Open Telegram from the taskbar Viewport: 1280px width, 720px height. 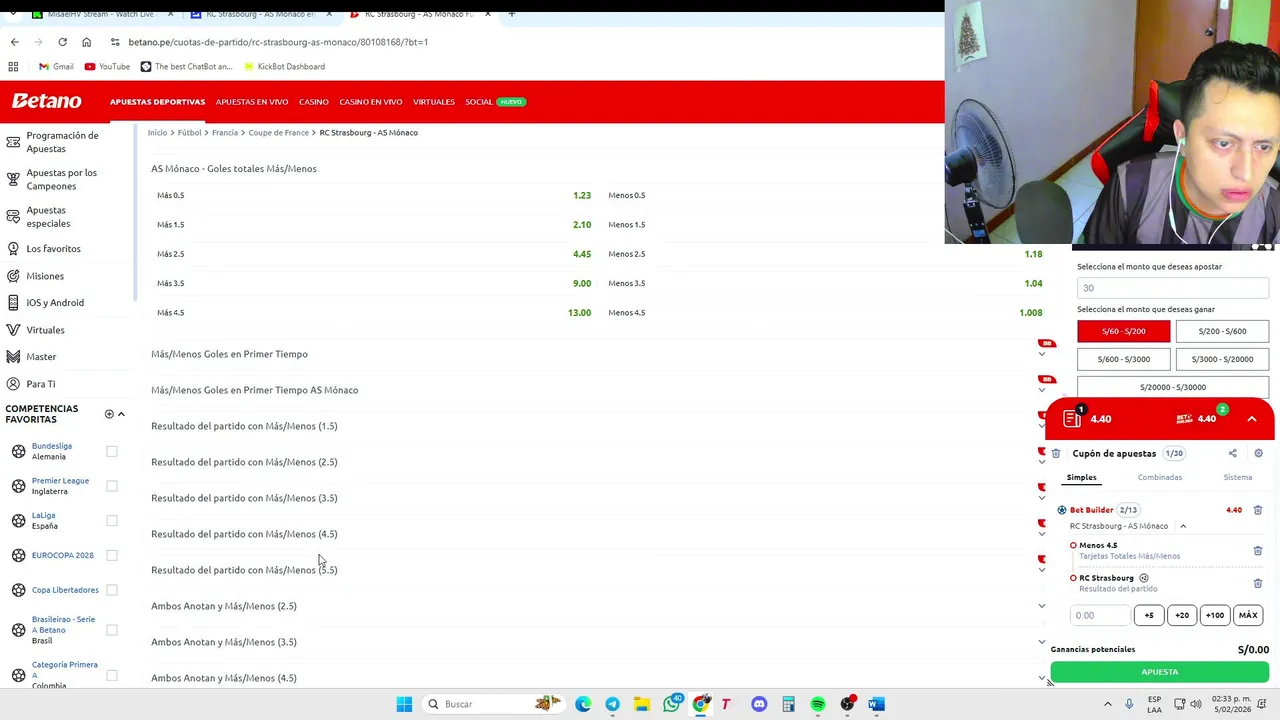pos(612,704)
